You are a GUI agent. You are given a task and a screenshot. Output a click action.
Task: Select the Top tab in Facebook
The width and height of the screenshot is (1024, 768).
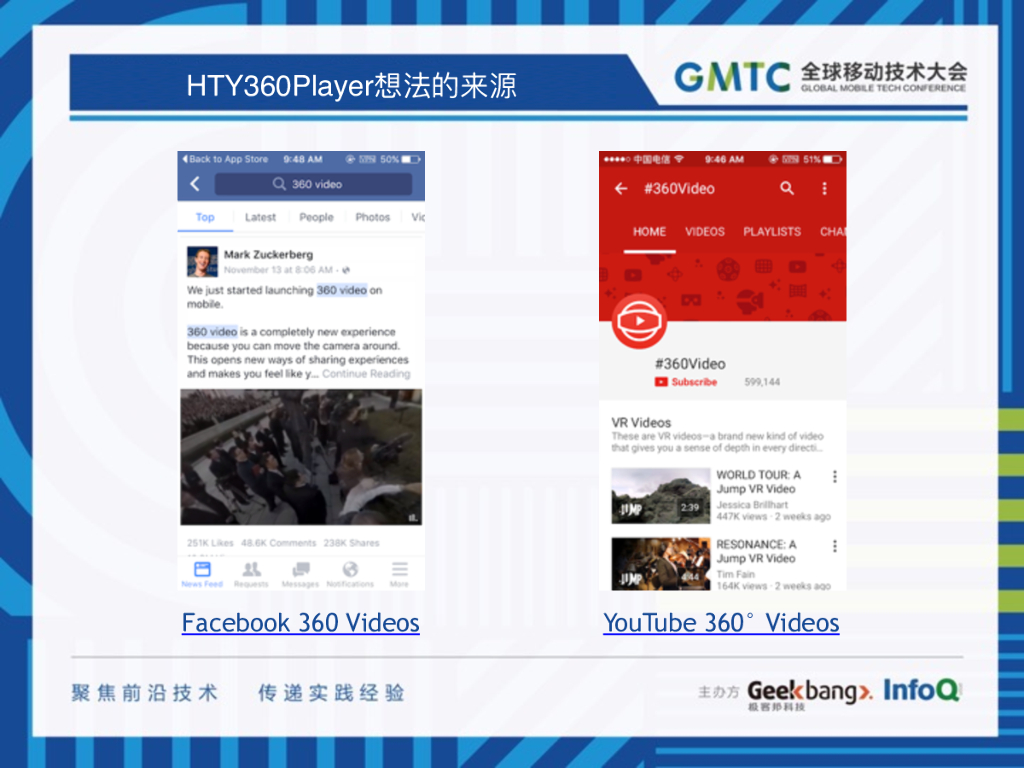(x=205, y=217)
